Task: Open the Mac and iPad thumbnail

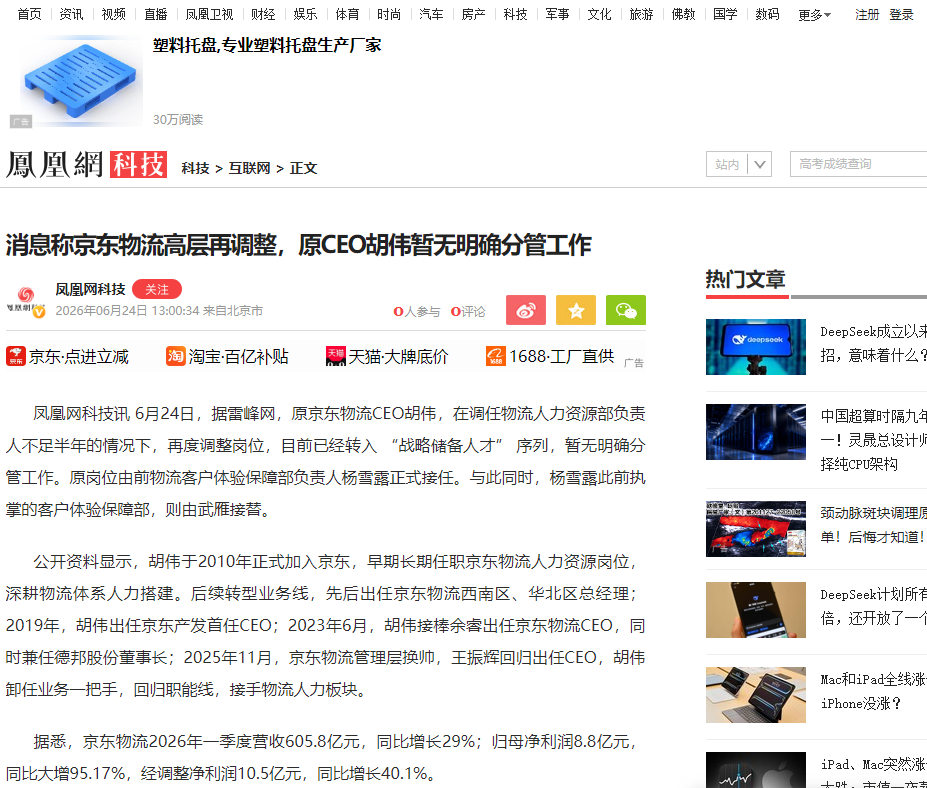Action: click(756, 695)
